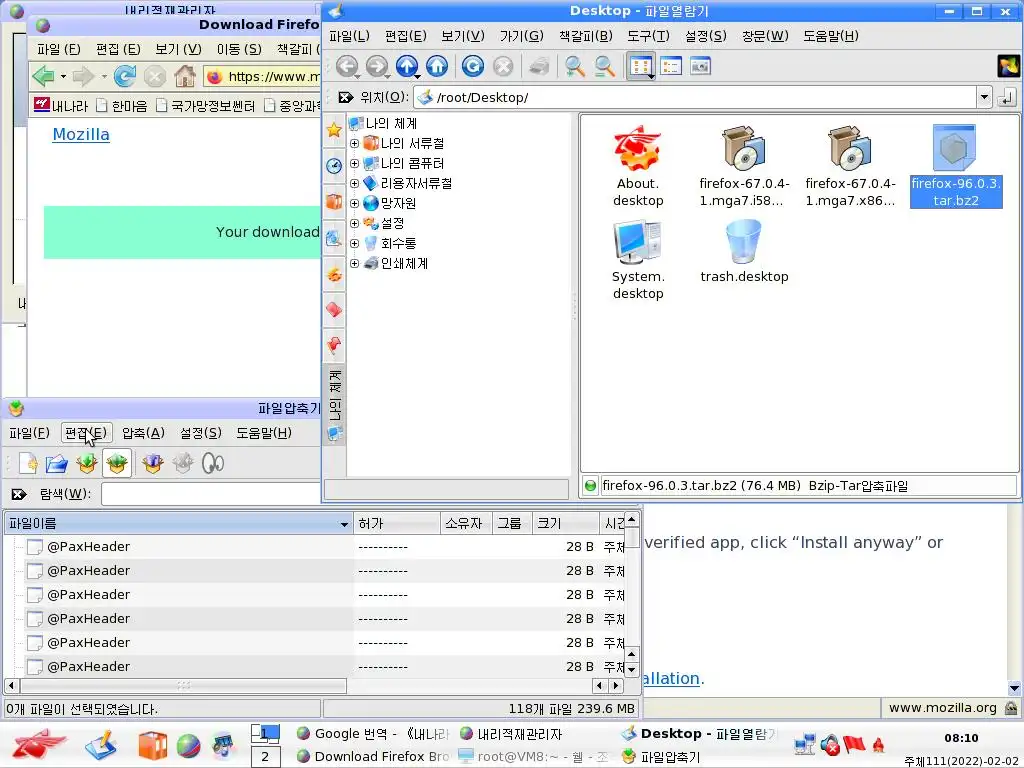Open the 내나라 bookmark in Firefox
This screenshot has width=1024, height=768.
click(x=60, y=105)
